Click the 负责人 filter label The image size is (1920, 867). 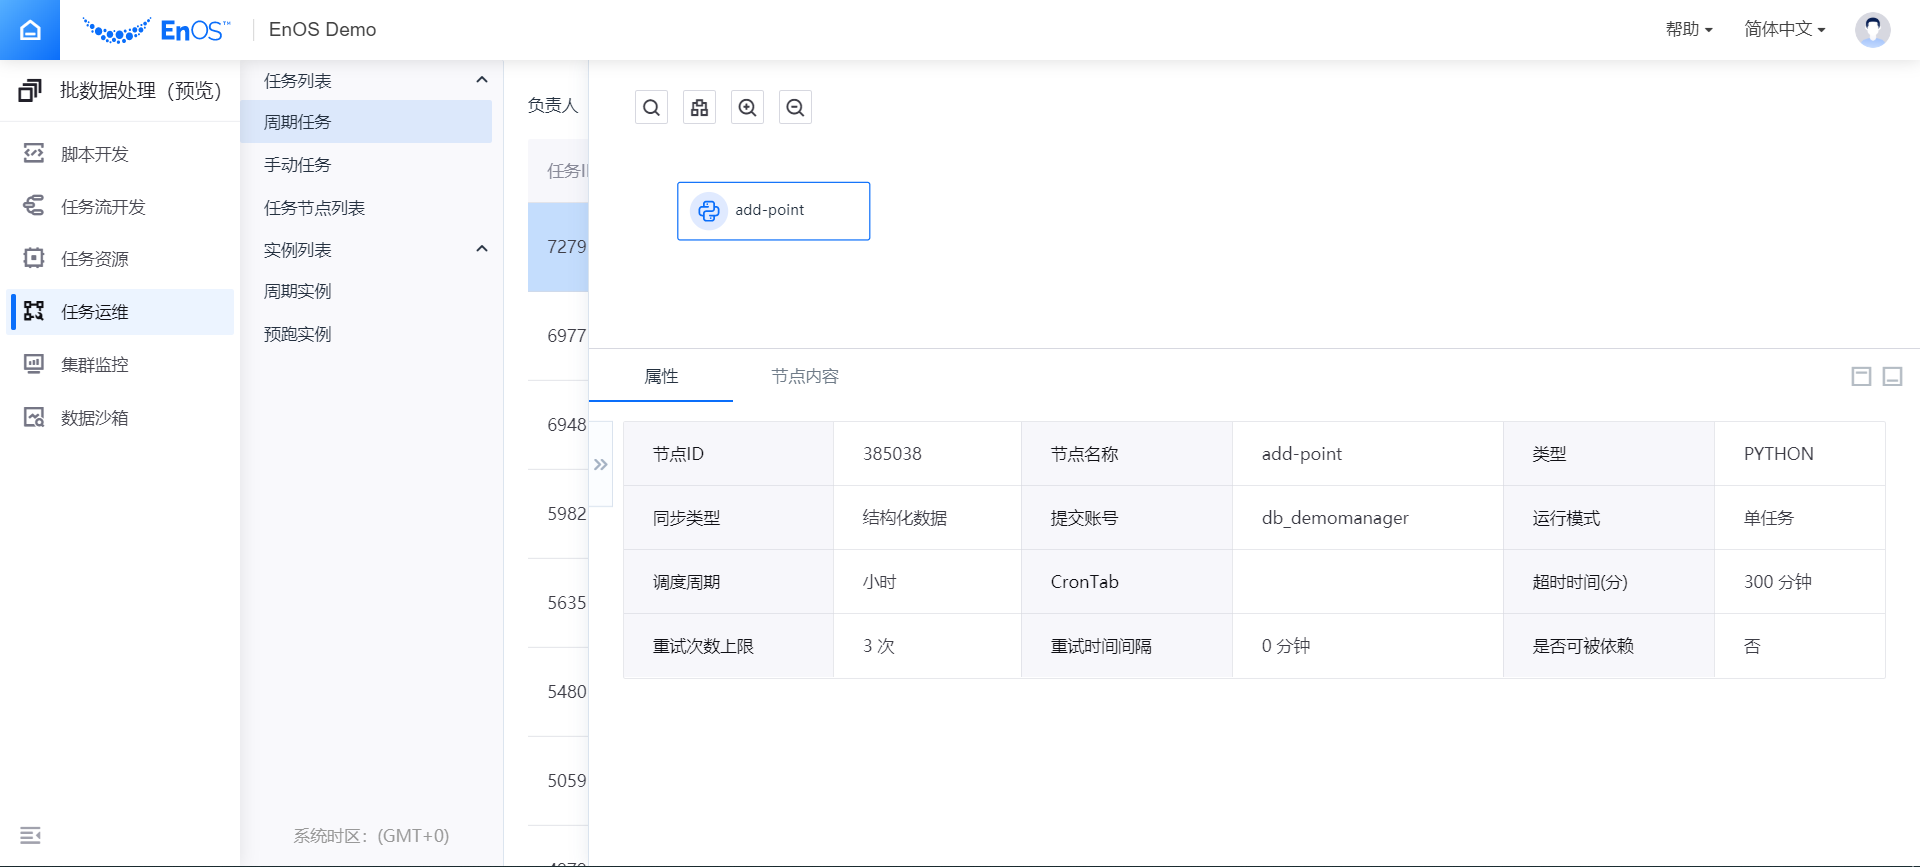coord(553,105)
